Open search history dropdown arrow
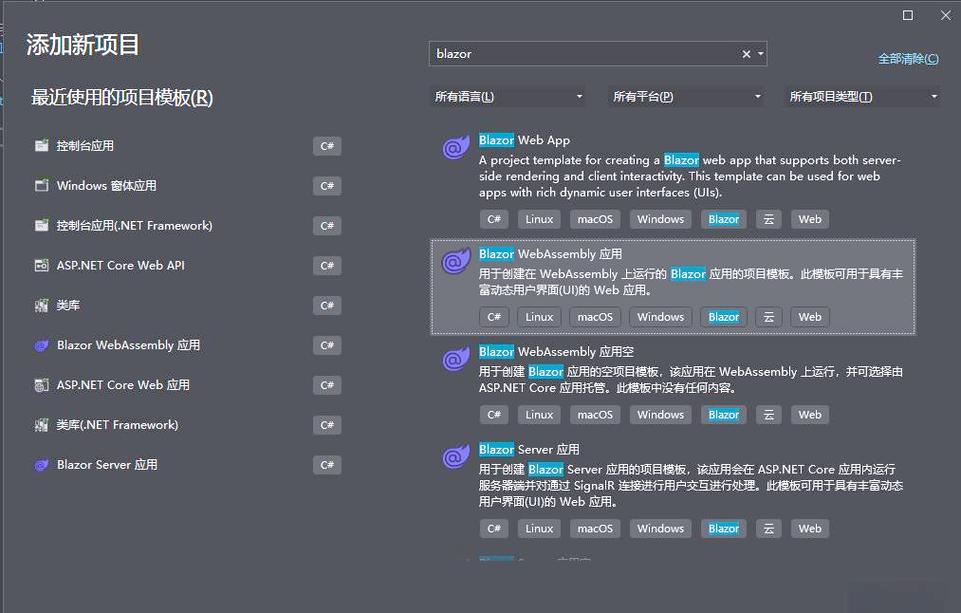The height and width of the screenshot is (613, 961). click(x=761, y=54)
